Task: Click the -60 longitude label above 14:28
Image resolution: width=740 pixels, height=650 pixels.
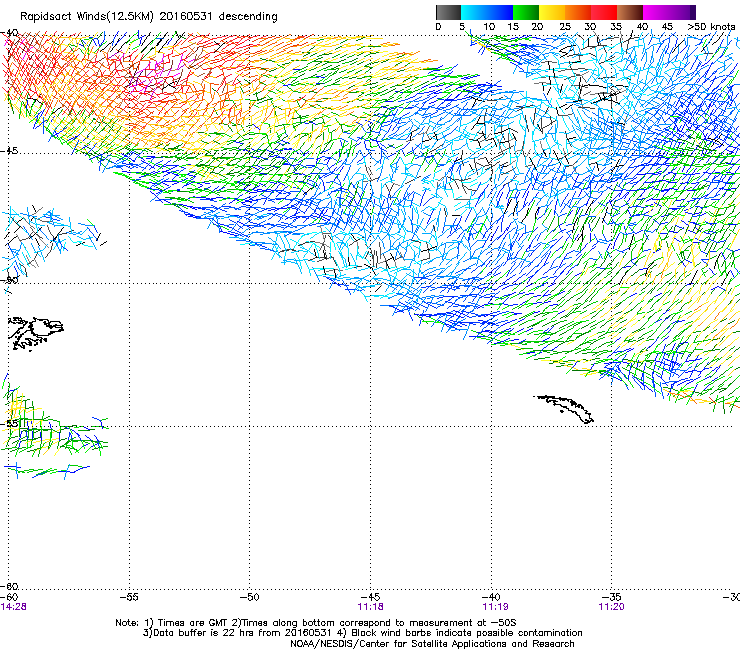Action: [9, 597]
